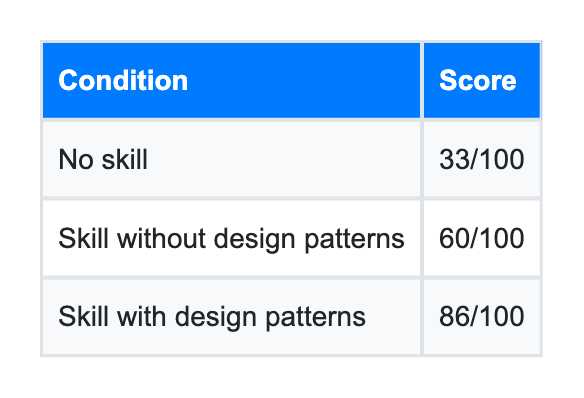Click the word 'No' in the first data row

click(76, 159)
